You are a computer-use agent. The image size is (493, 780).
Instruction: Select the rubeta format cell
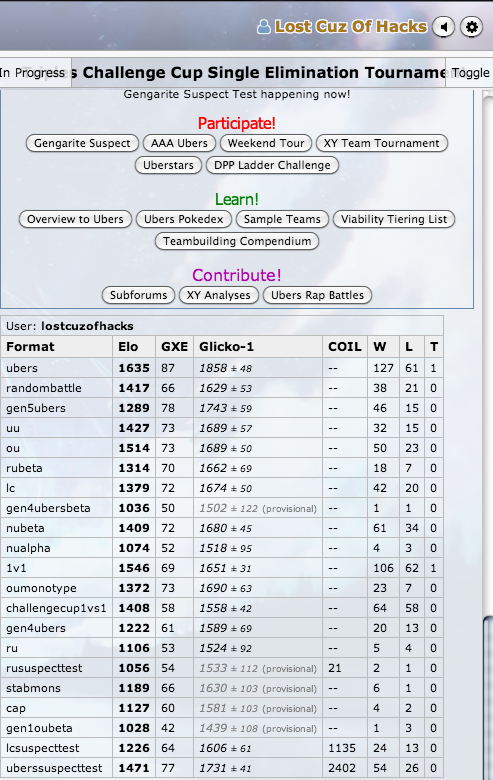(x=57, y=468)
